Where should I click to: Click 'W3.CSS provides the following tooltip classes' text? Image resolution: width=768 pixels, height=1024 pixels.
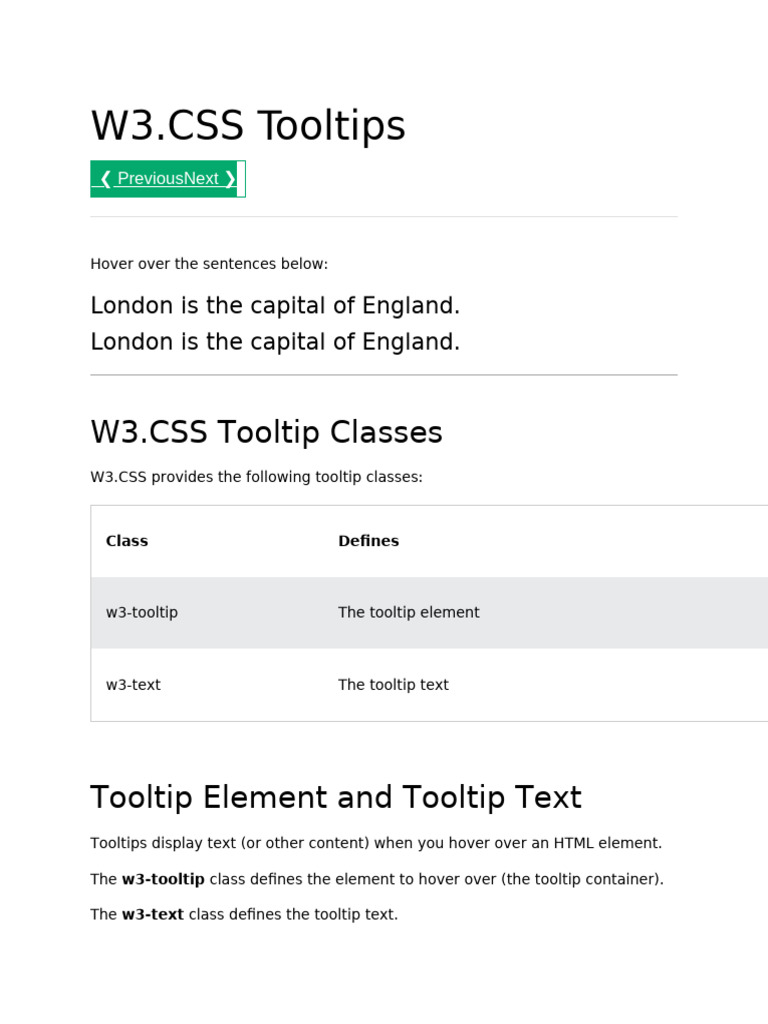256,477
